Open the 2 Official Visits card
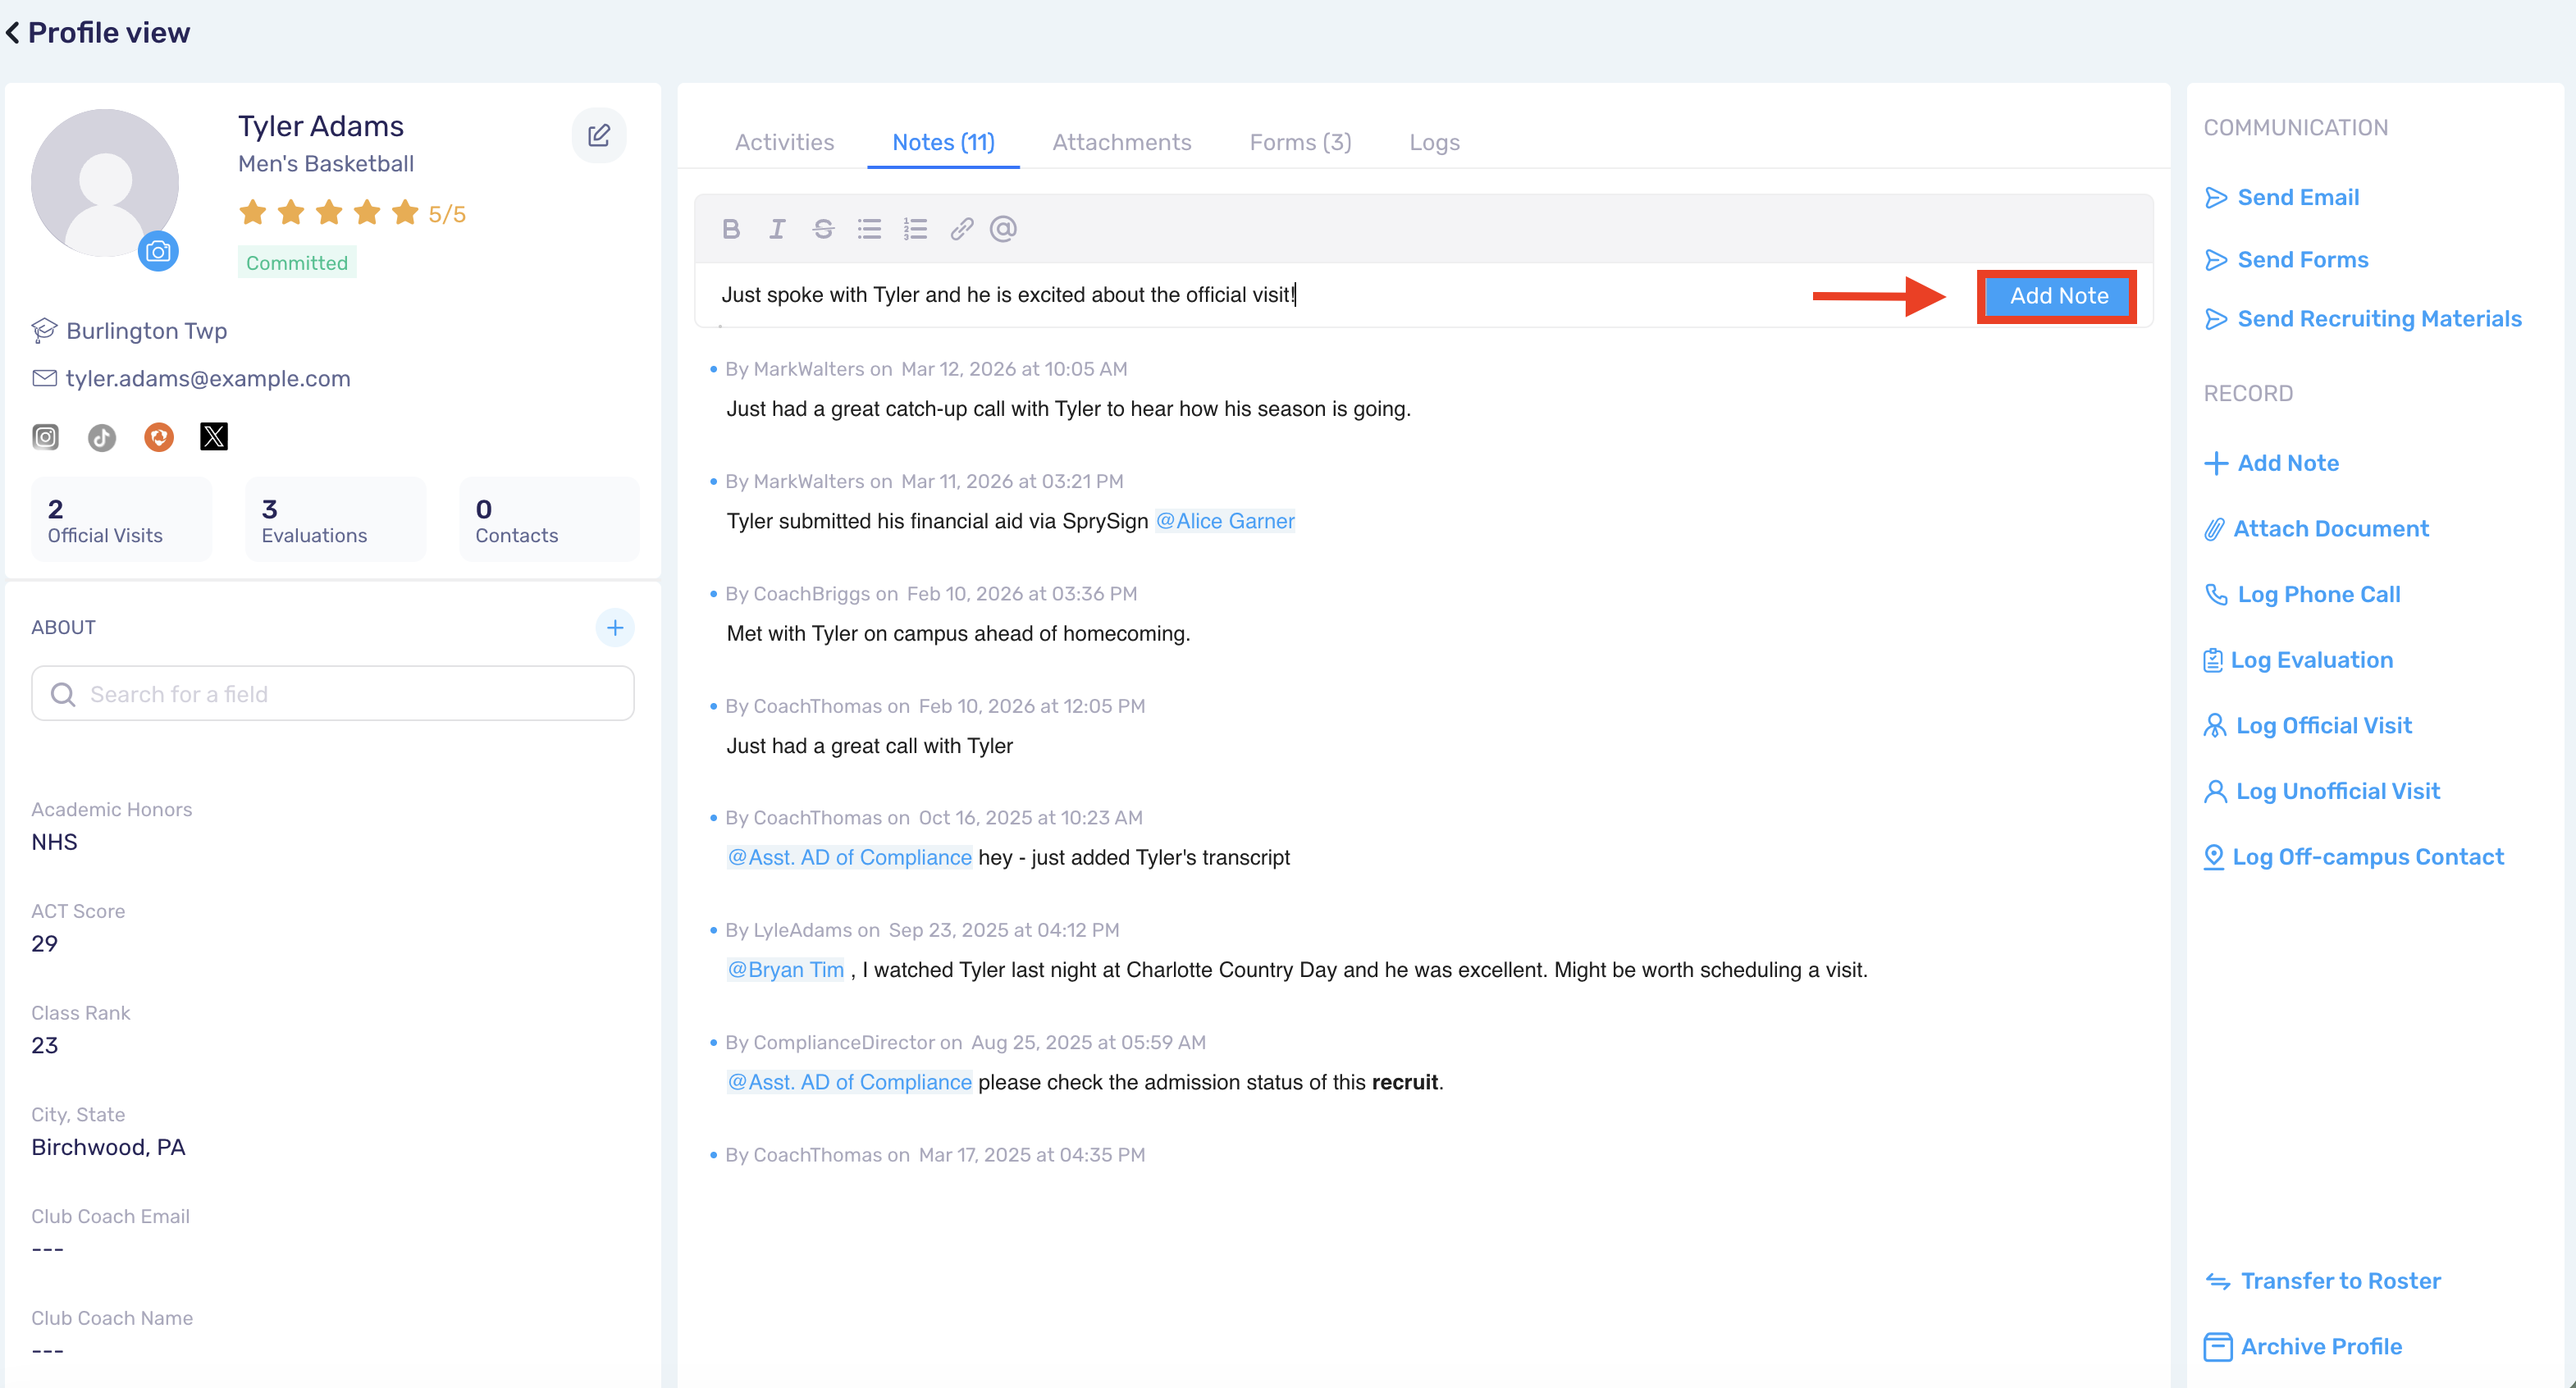The image size is (2576, 1388). pyautogui.click(x=122, y=520)
